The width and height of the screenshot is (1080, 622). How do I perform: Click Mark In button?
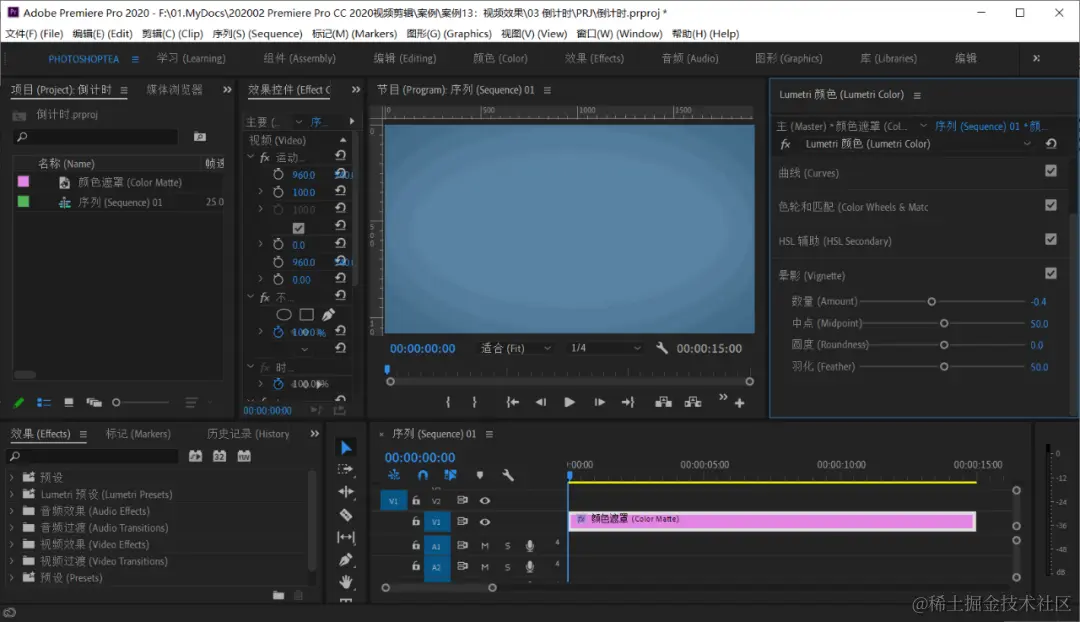point(448,402)
